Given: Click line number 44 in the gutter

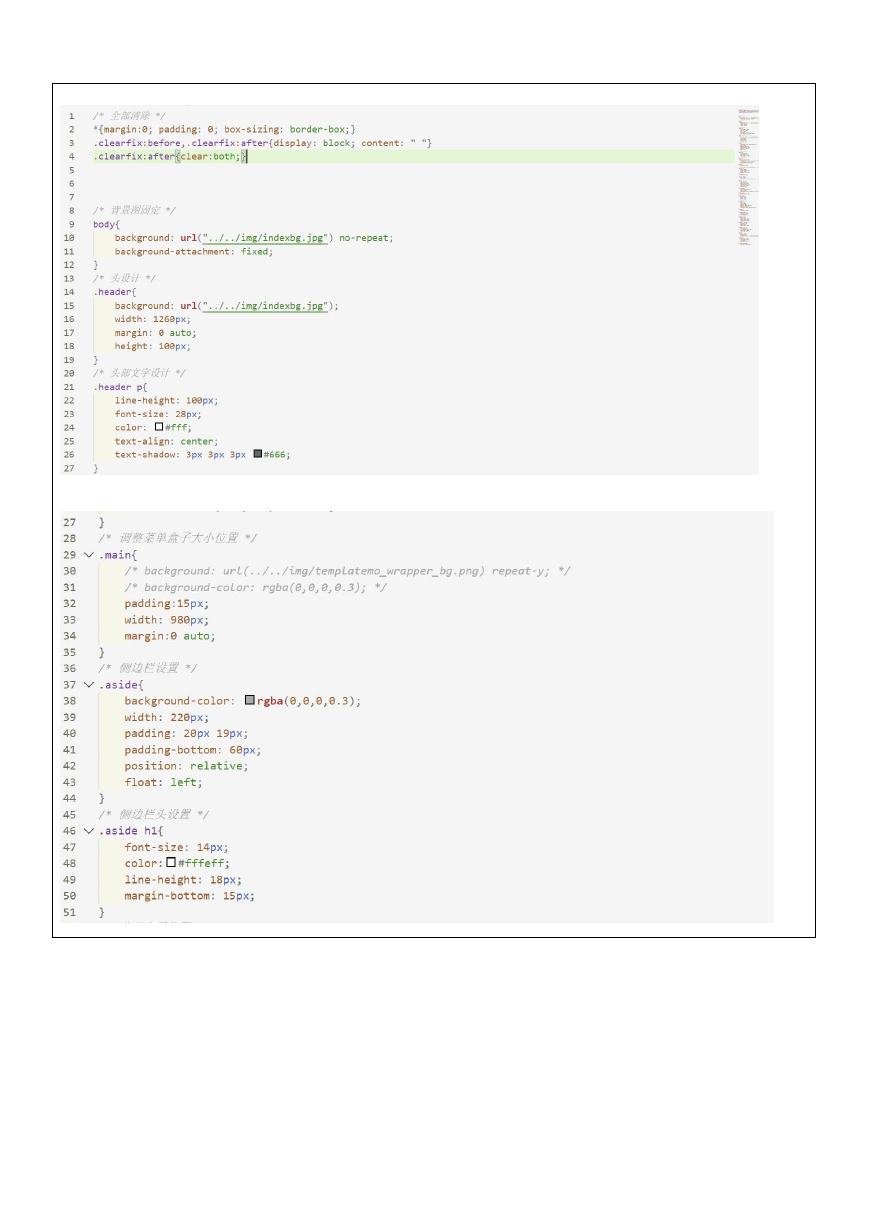Looking at the screenshot, I should click(69, 799).
